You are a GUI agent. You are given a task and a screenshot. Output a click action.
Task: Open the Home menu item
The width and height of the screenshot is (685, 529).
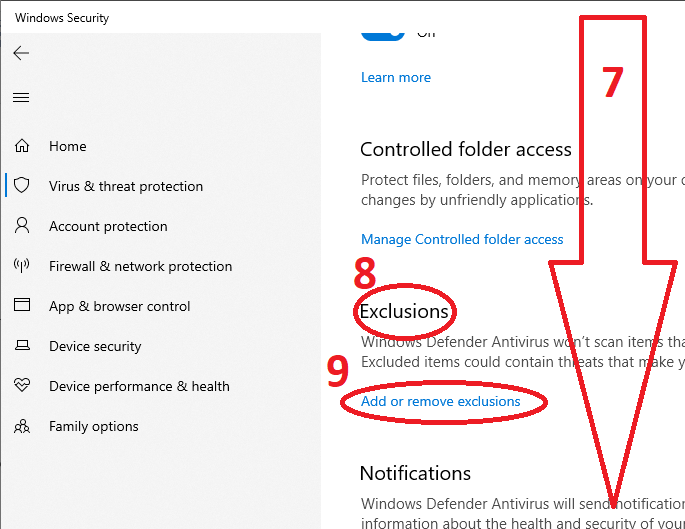68,146
